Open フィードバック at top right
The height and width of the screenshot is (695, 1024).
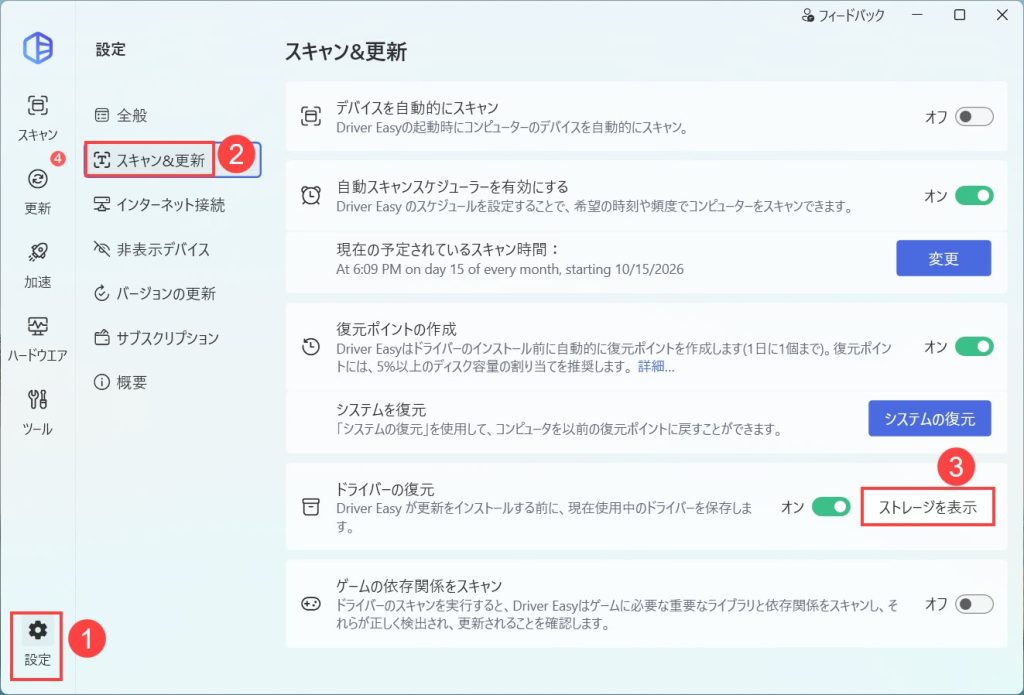842,15
